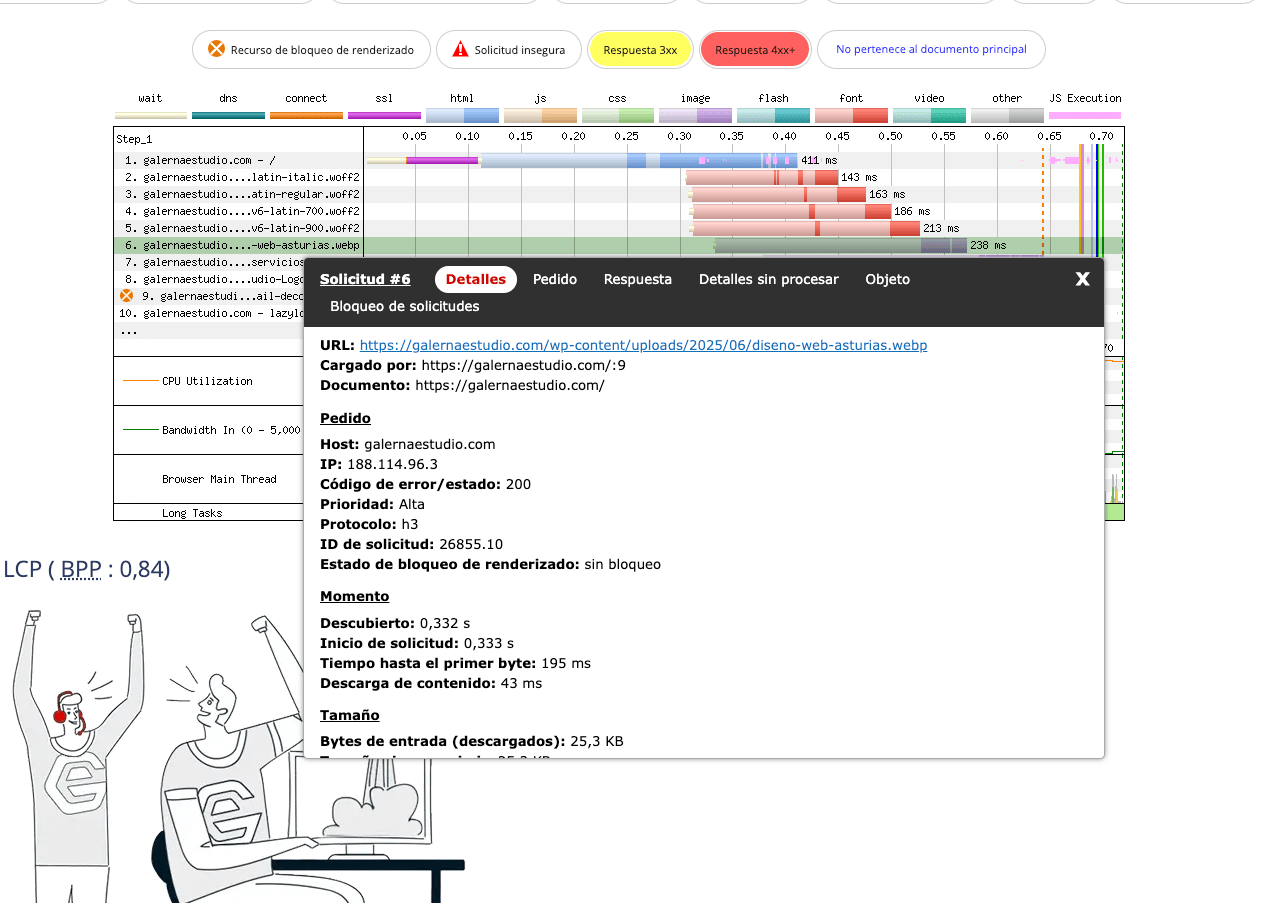Click the html legend color swatch

[x=462, y=115]
